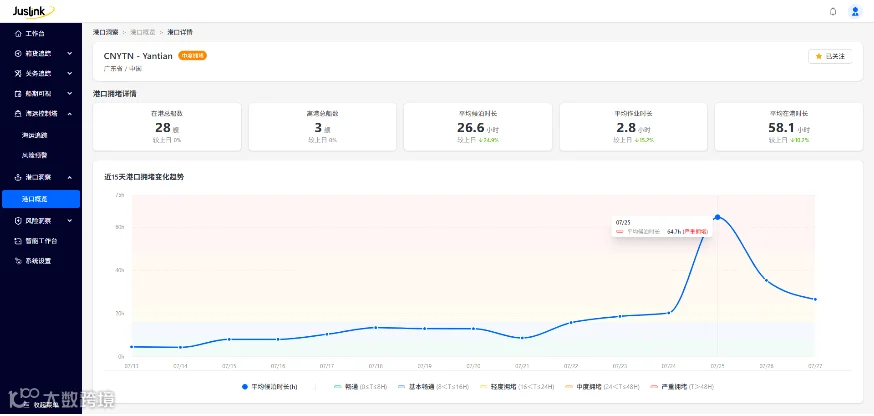874x416 pixels.
Task: Click the 26.6 小时 card value
Action: pyautogui.click(x=478, y=128)
